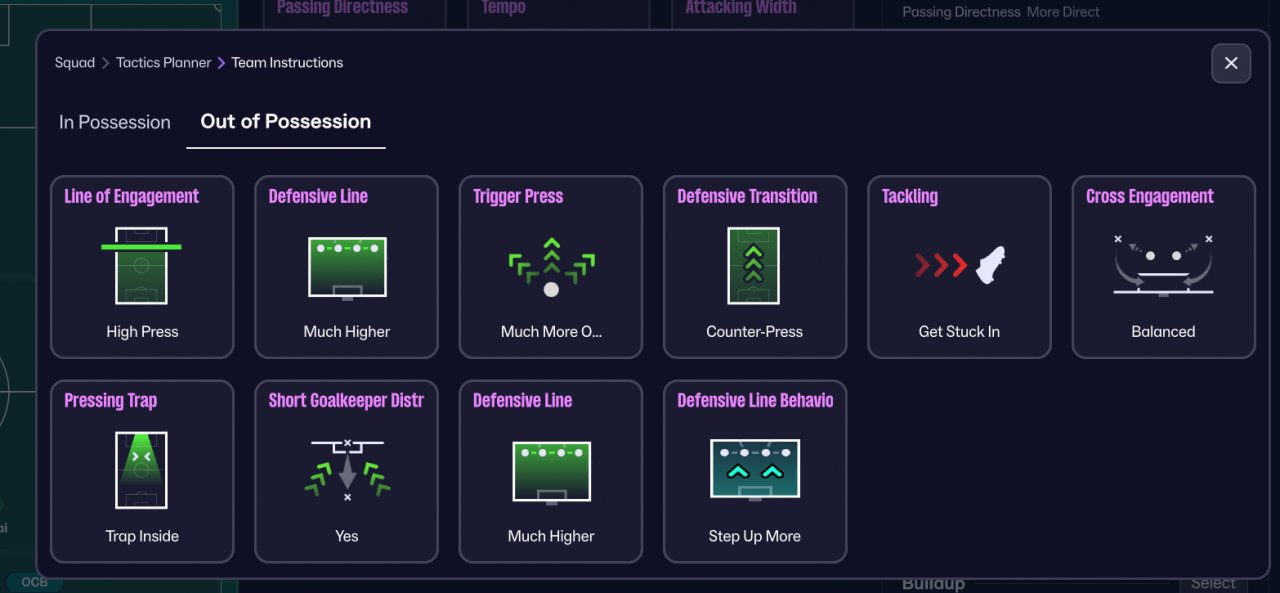The width and height of the screenshot is (1280, 593).
Task: Click the Trigger Press arrows icon
Action: pos(551,267)
